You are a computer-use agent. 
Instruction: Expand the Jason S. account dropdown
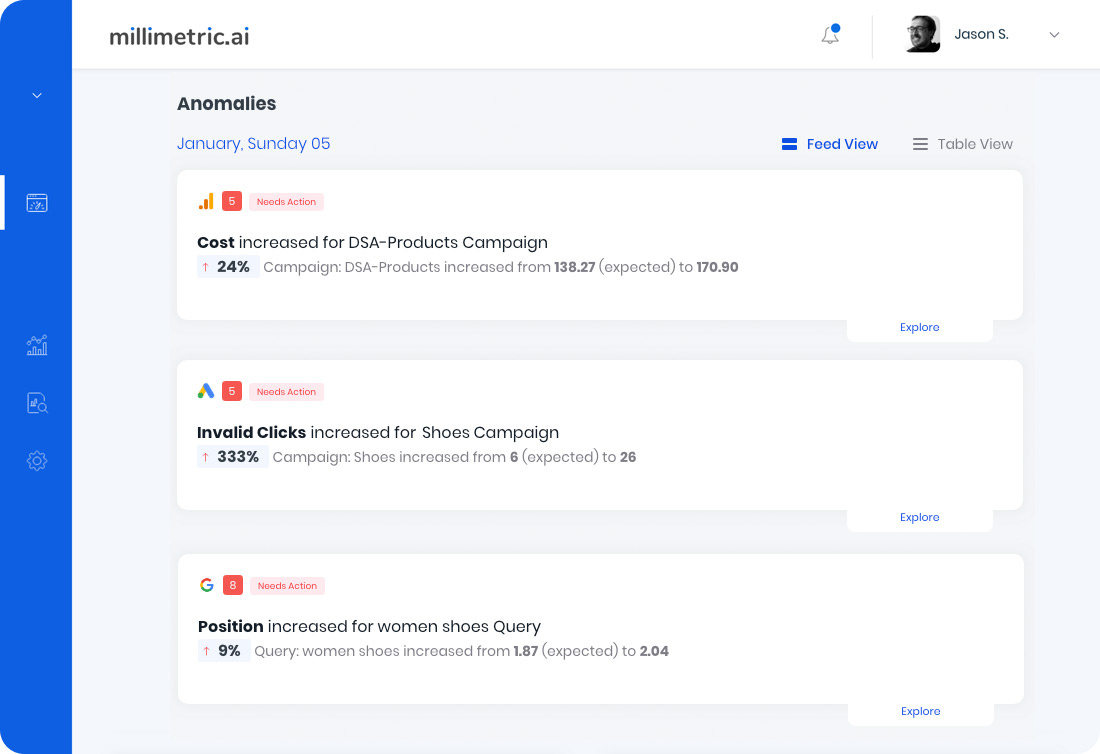coord(1054,35)
